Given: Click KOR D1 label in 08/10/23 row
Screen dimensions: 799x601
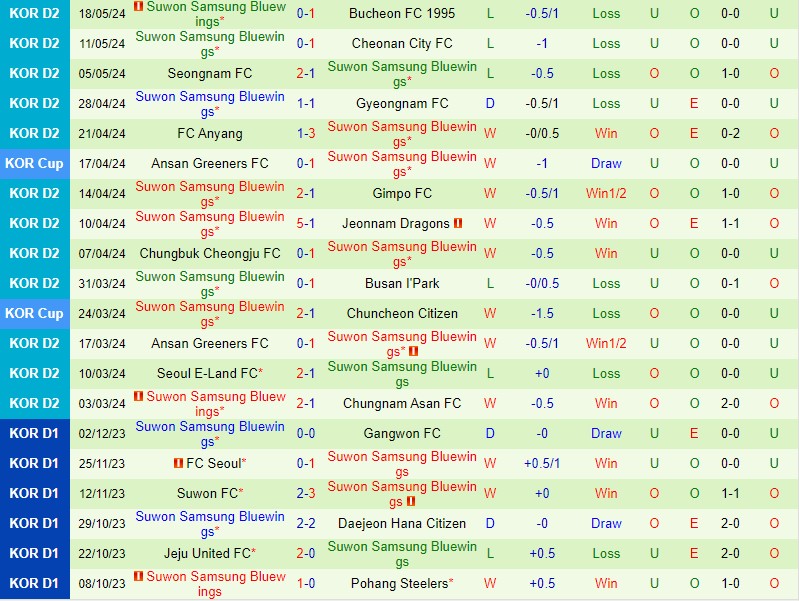Looking at the screenshot, I should click(x=34, y=583).
